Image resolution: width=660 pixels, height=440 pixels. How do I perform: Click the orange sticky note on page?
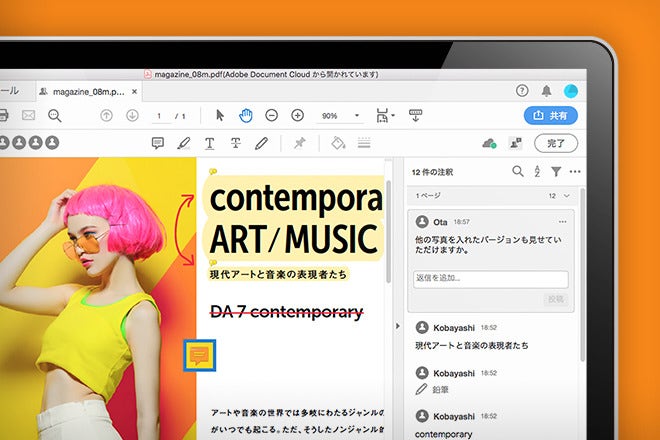[x=200, y=356]
